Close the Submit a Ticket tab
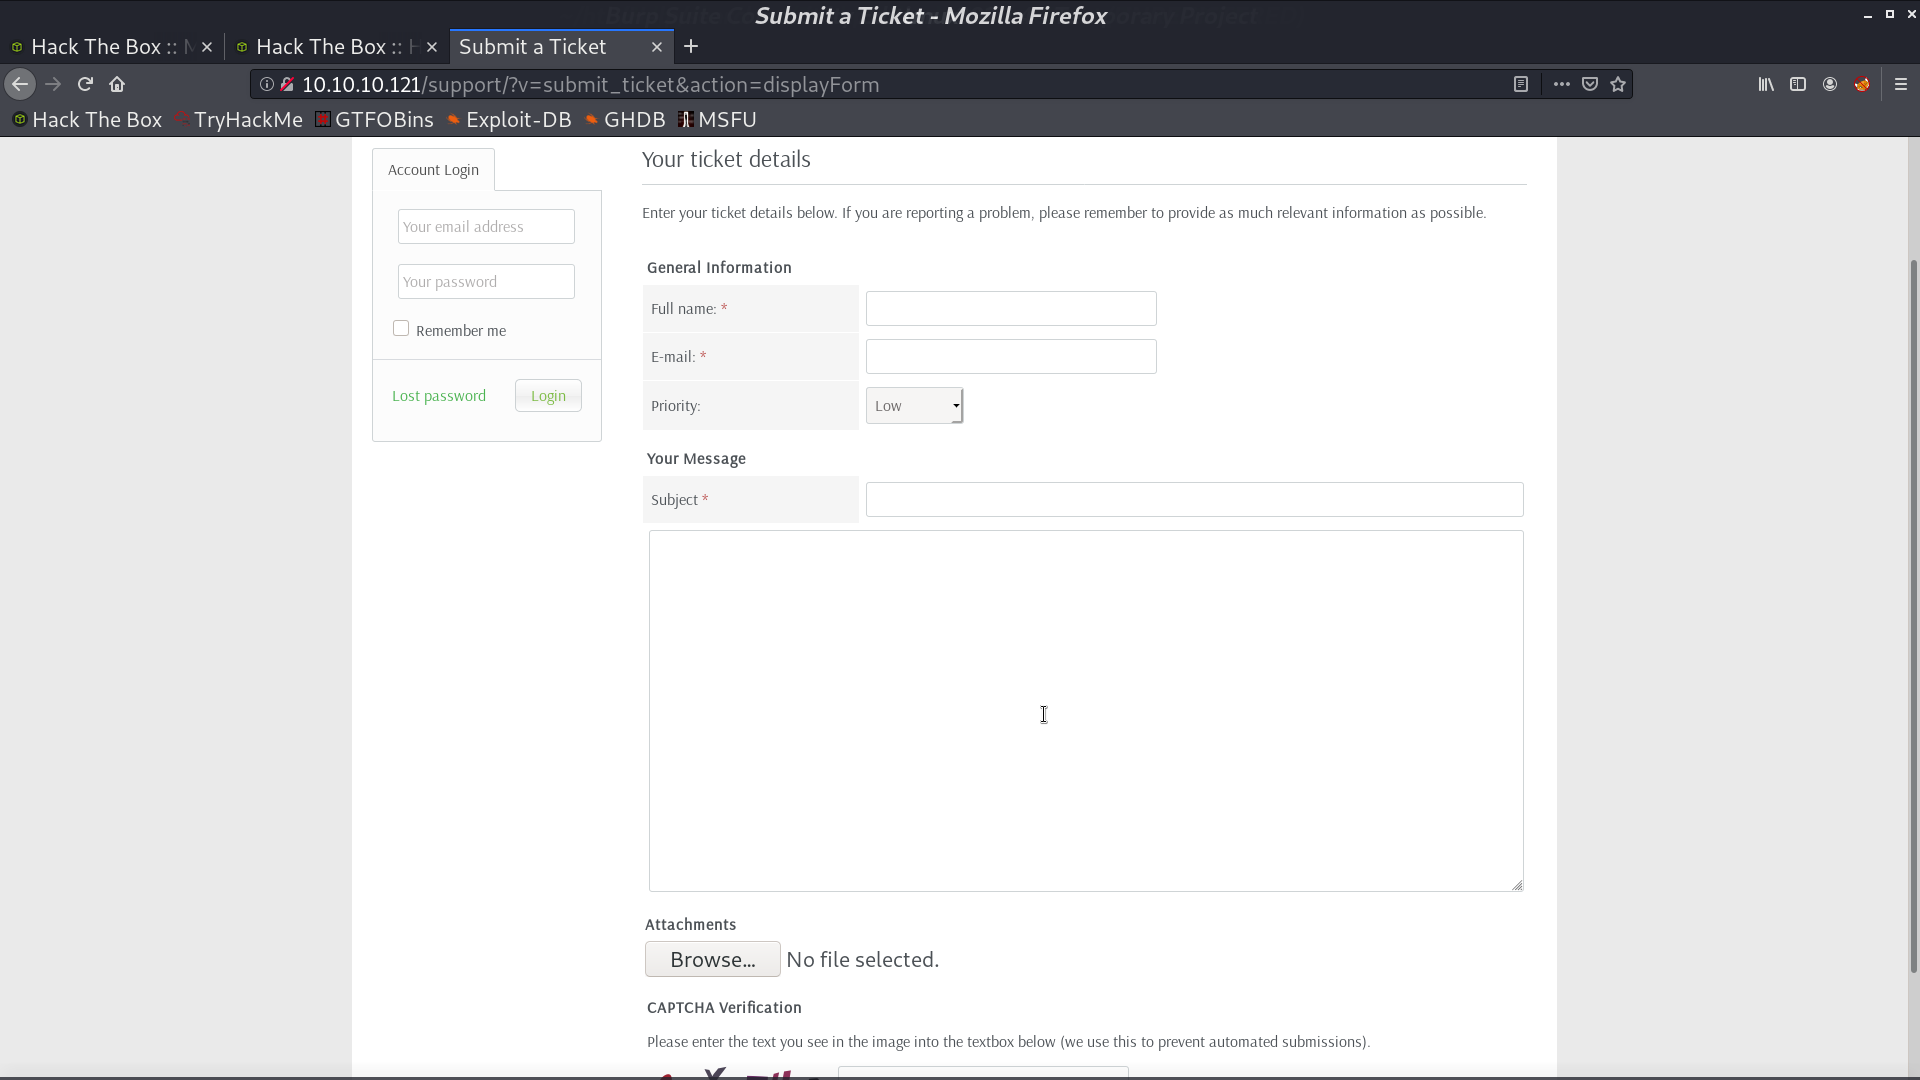The image size is (1920, 1080). pyautogui.click(x=657, y=47)
